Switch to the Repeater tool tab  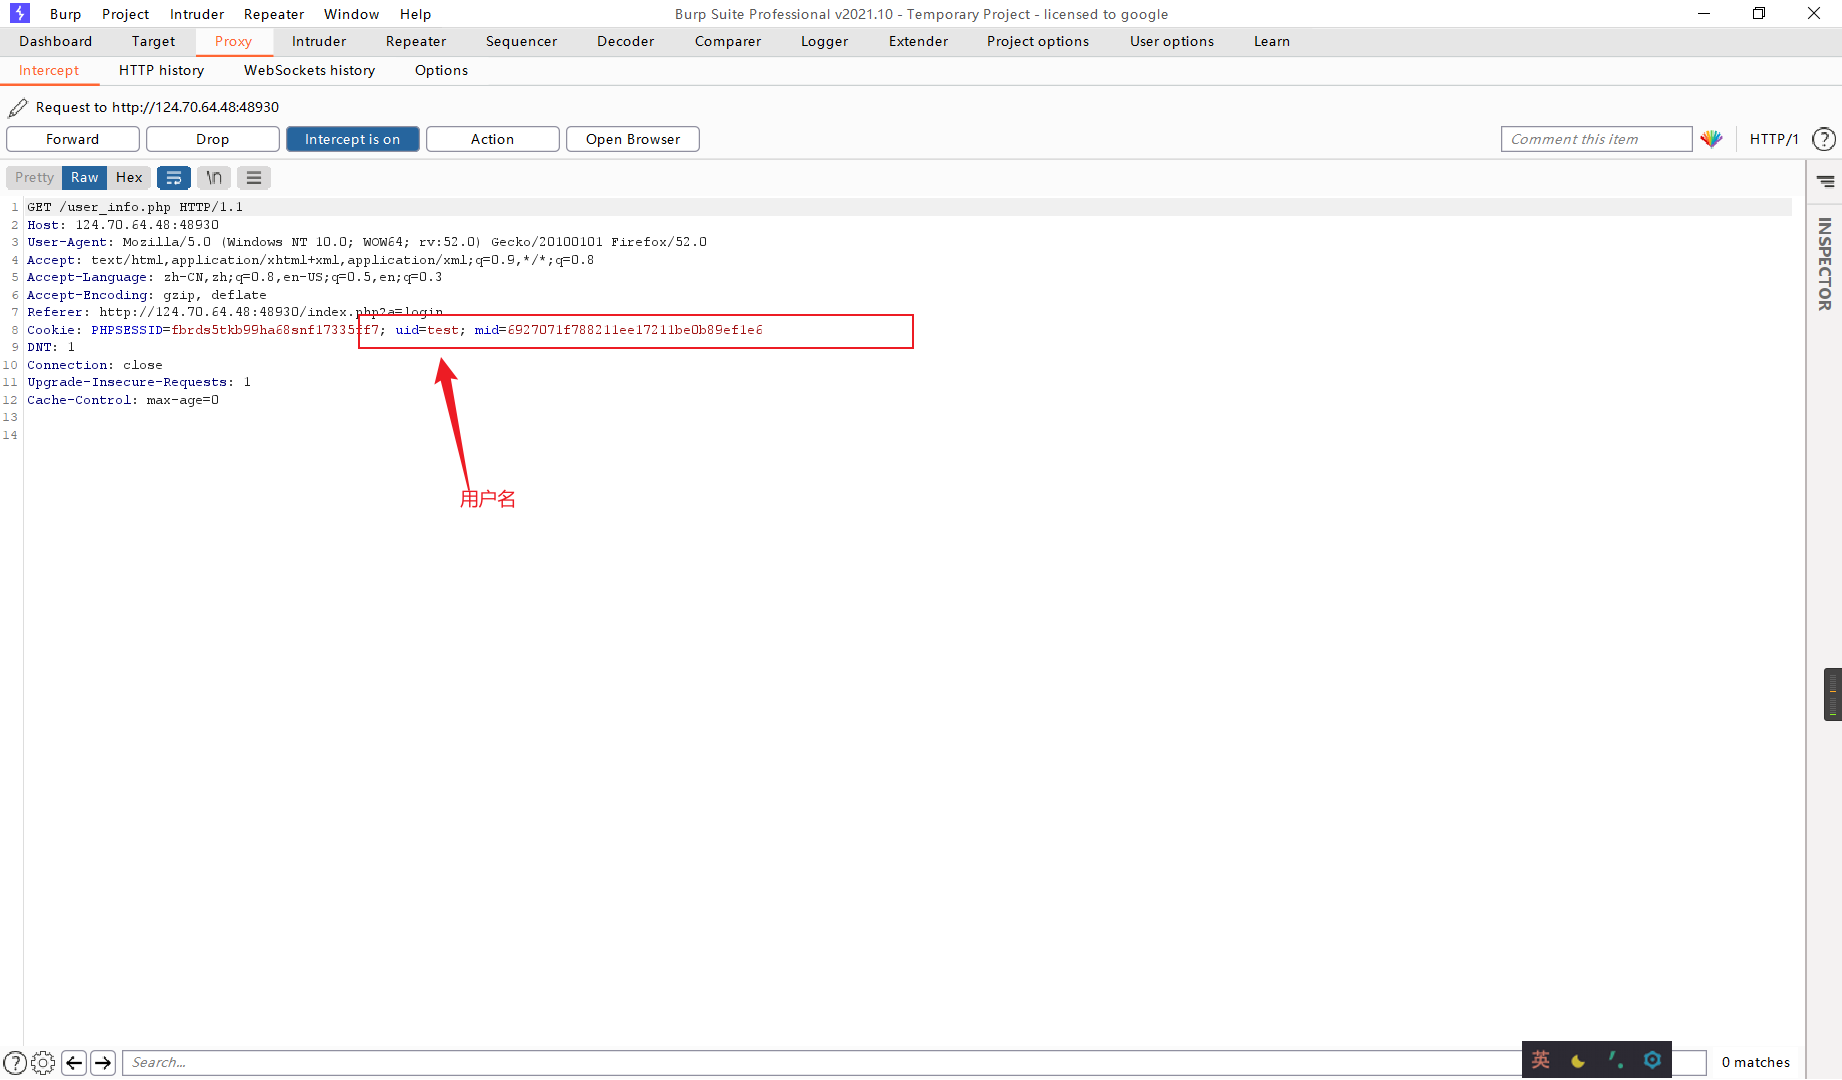[x=416, y=41]
